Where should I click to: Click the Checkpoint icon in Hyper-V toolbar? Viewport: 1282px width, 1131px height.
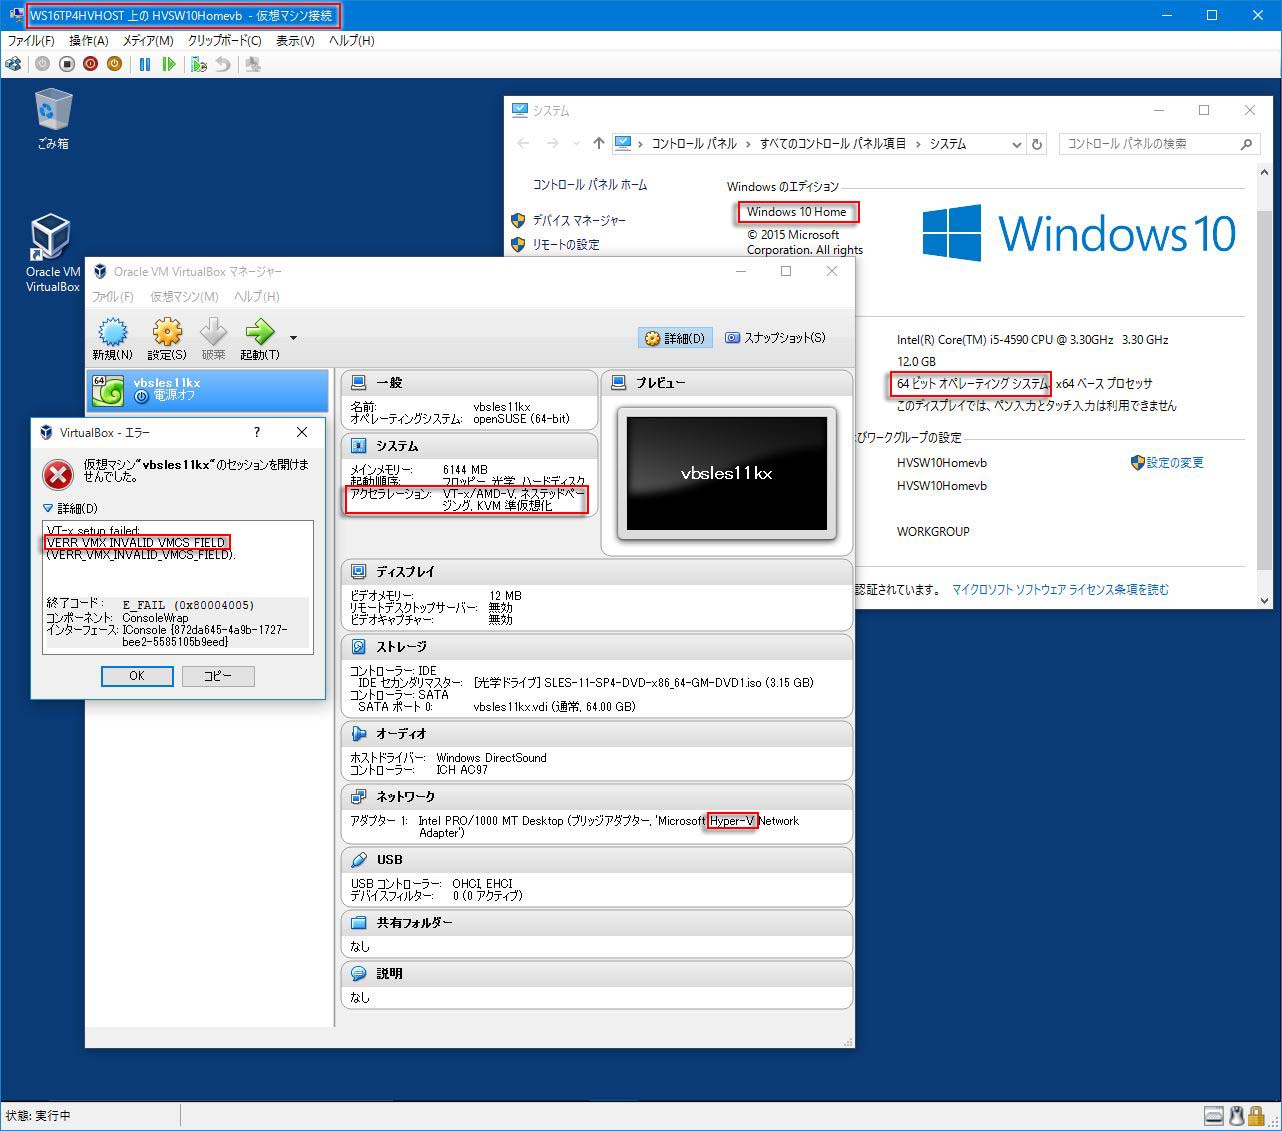[199, 64]
